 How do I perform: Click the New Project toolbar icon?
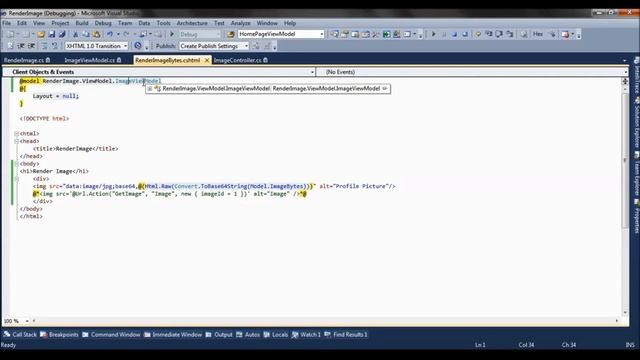click(11, 34)
